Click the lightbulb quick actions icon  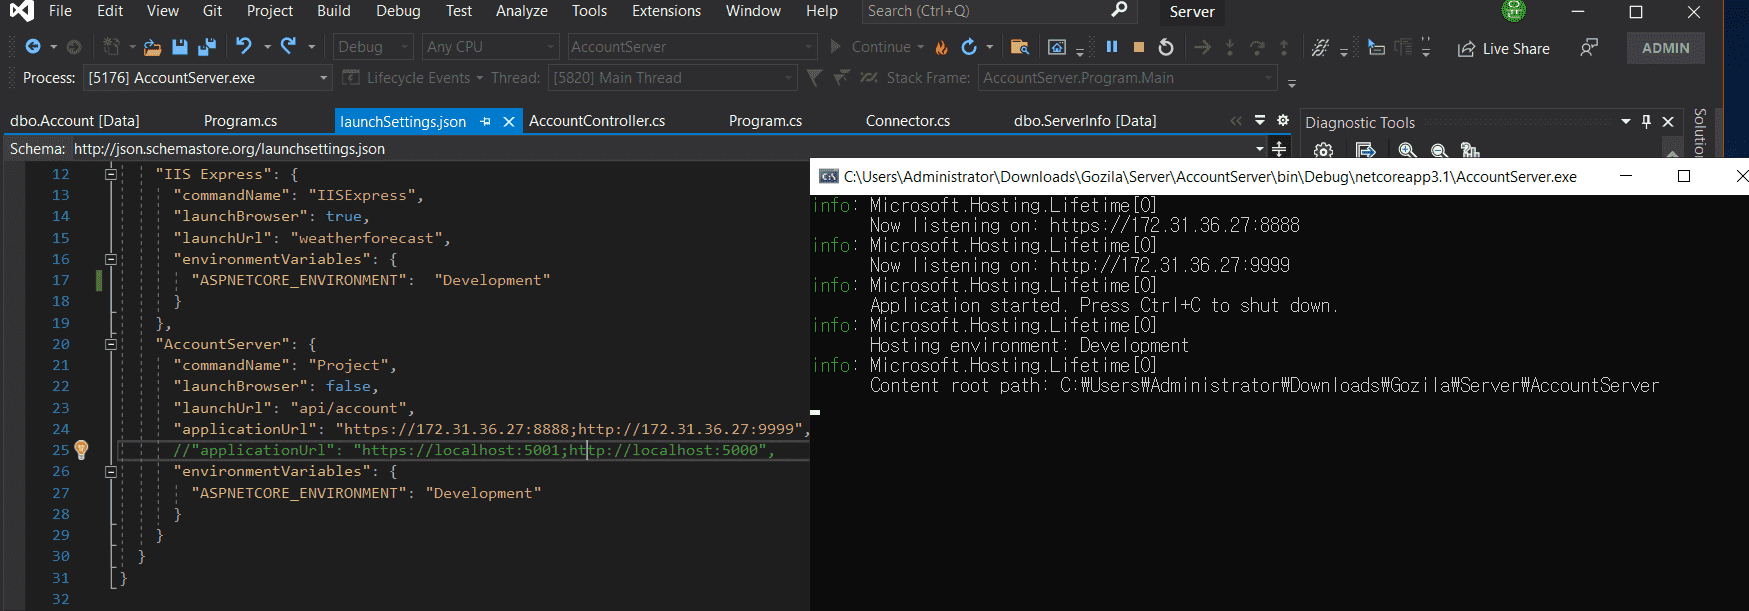click(82, 450)
